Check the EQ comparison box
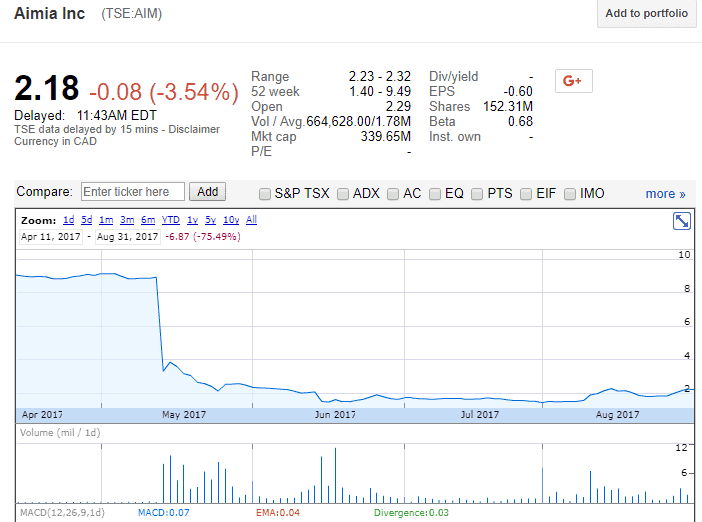 coord(435,194)
